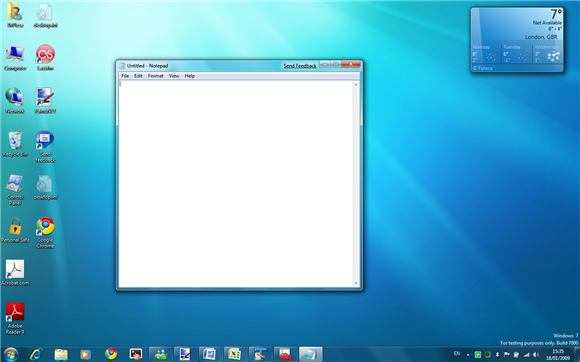Select the Last.fm desktop shortcut
Viewport: 580px width, 362px height.
point(45,58)
